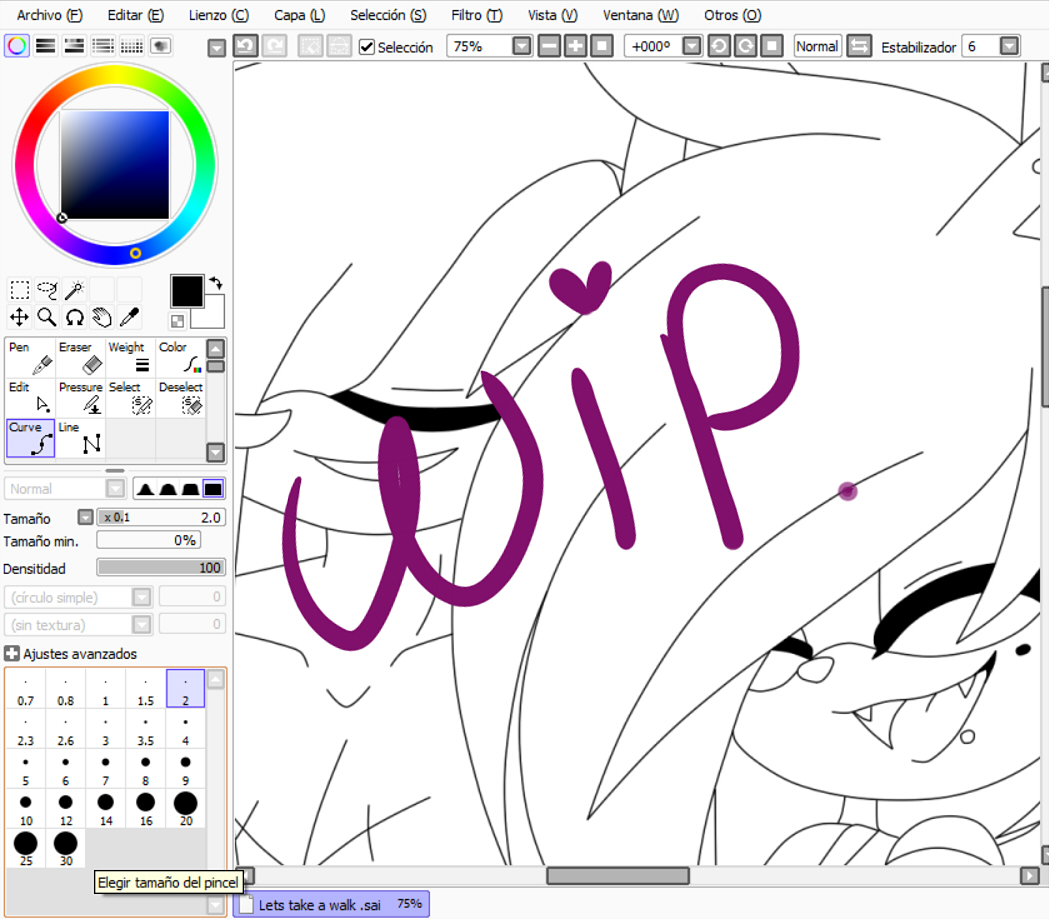
Task: Open the Capa menu
Action: [300, 15]
